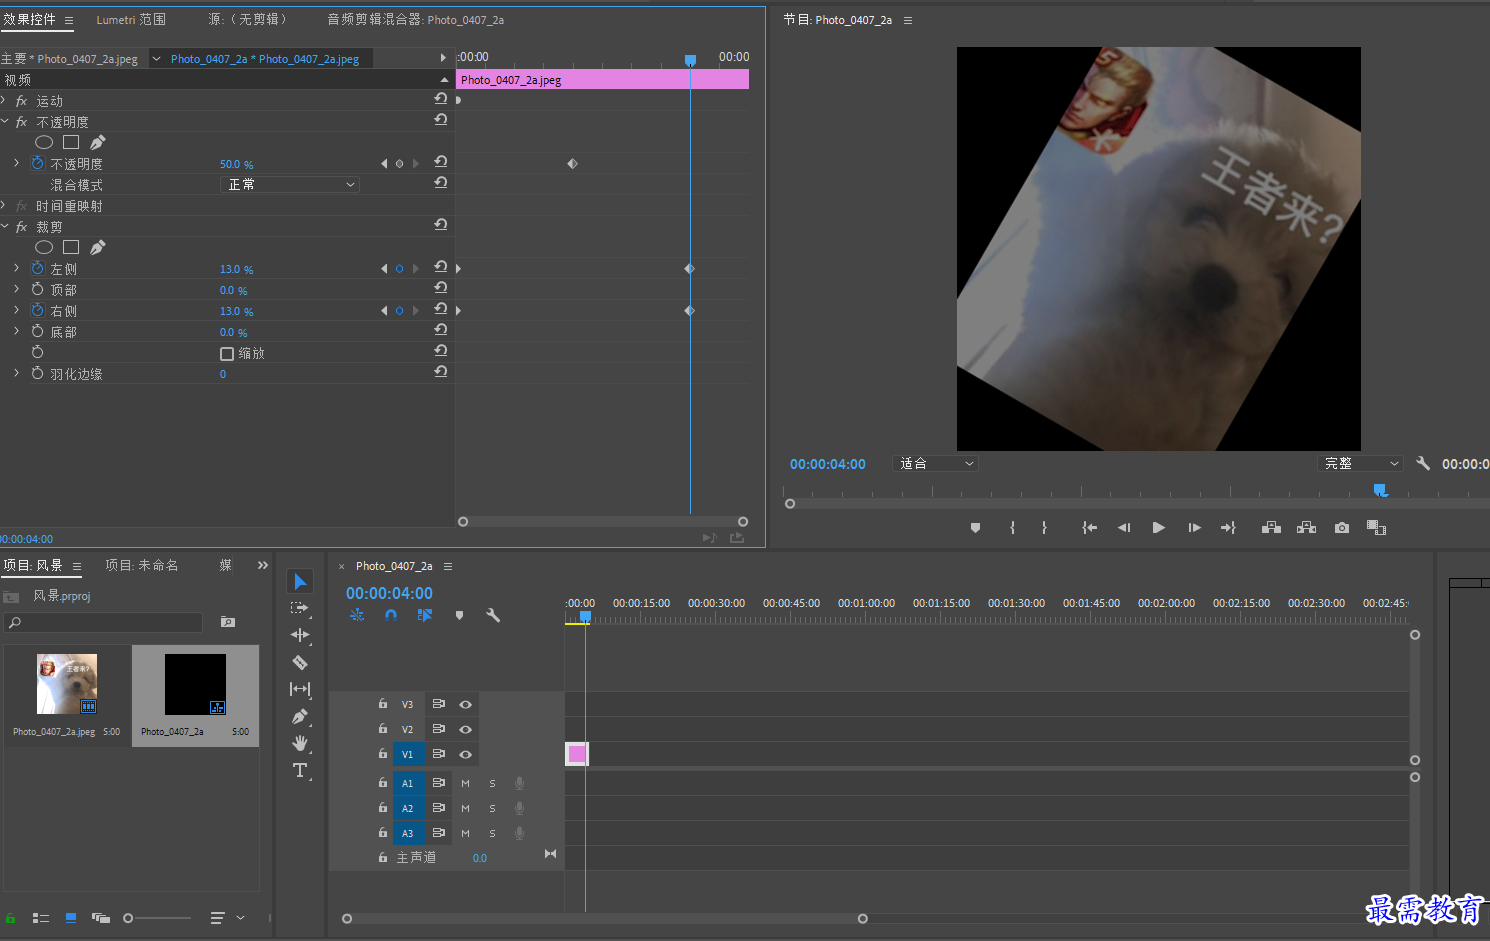Open timeline display settings wrench
This screenshot has height=941, width=1490.
coord(493,615)
